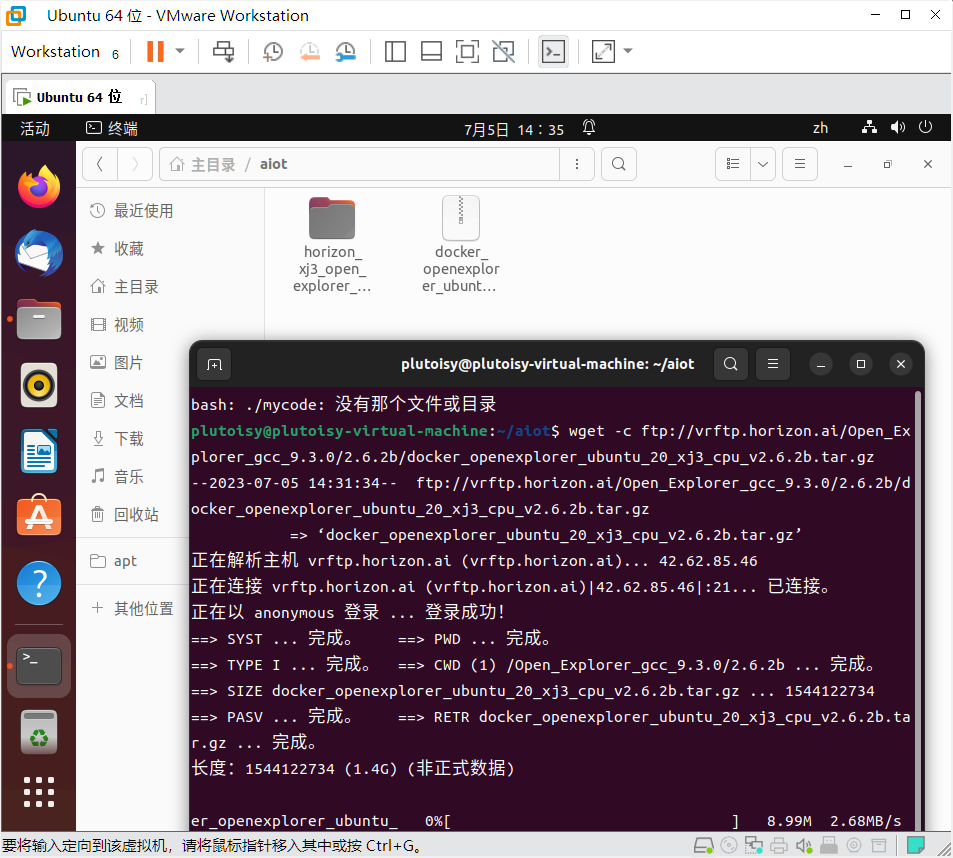
Task: Launch Thunderbird mail from the dock
Action: click(x=39, y=253)
